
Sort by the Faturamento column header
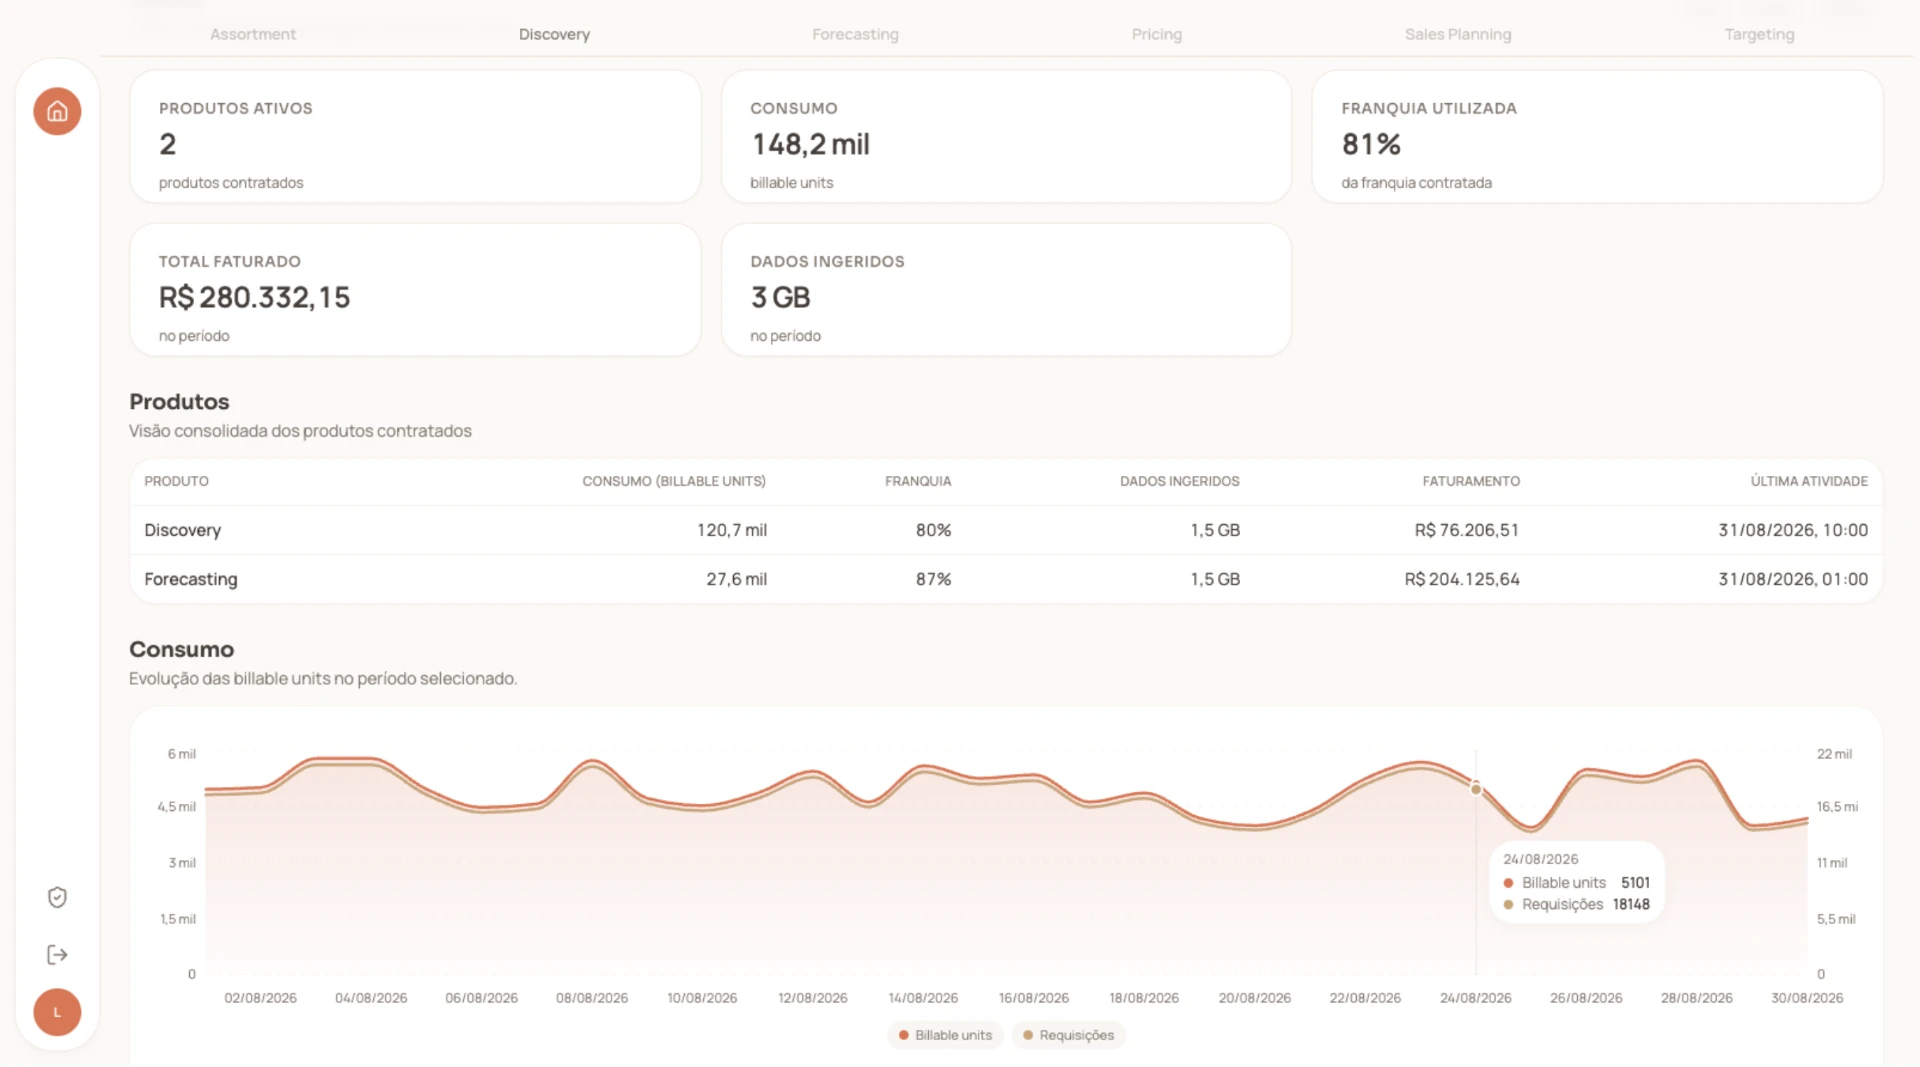[x=1471, y=481]
